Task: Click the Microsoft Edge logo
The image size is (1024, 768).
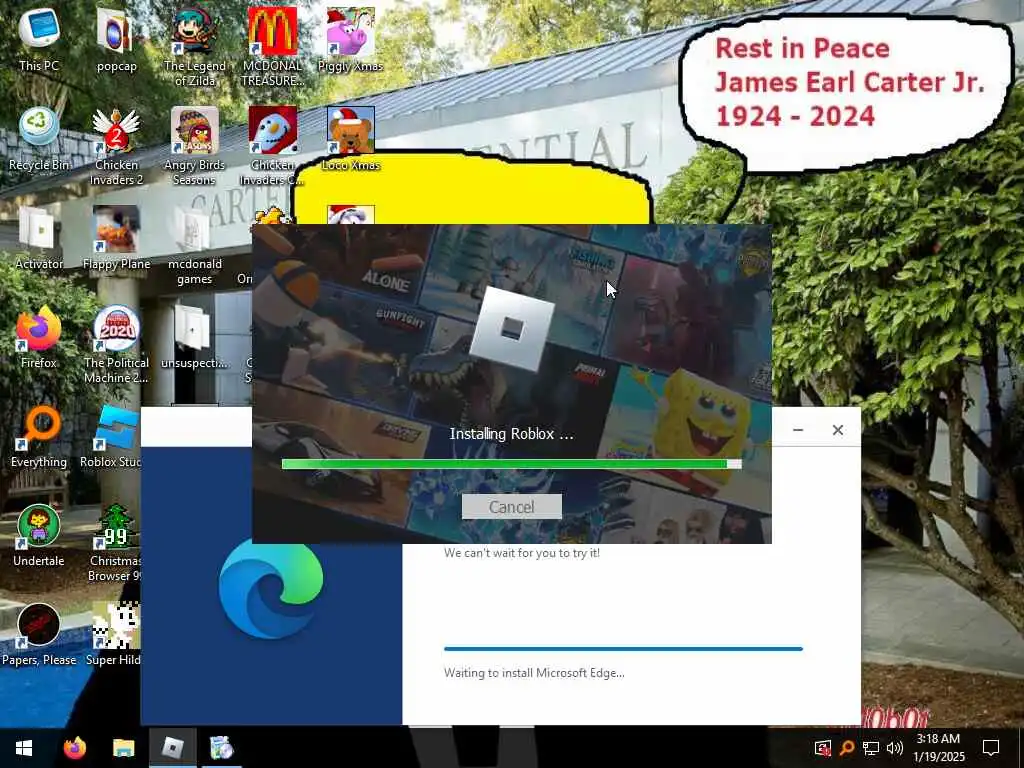Action: tap(270, 588)
